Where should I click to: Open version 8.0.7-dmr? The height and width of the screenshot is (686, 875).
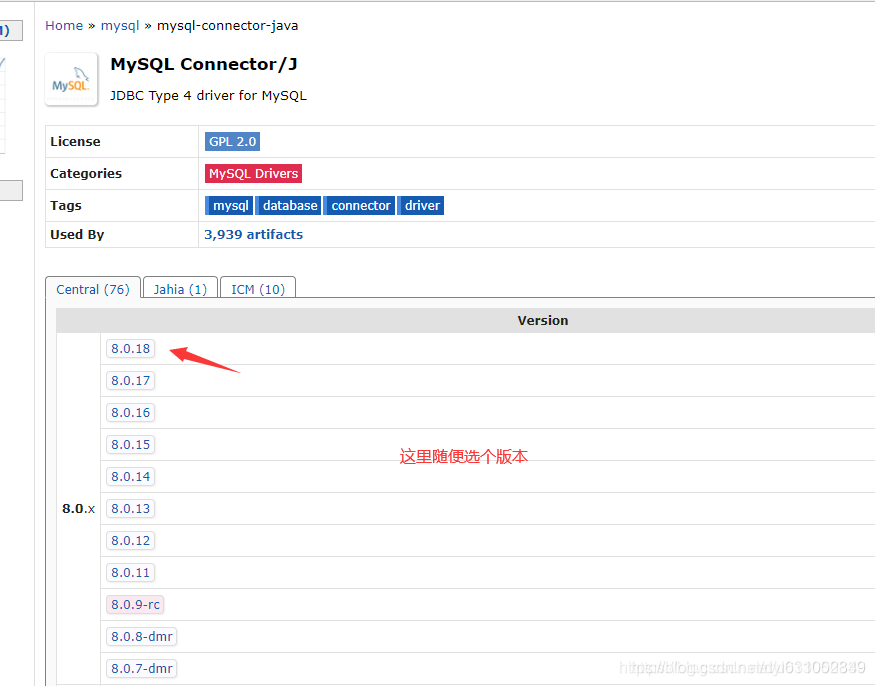[x=142, y=669]
